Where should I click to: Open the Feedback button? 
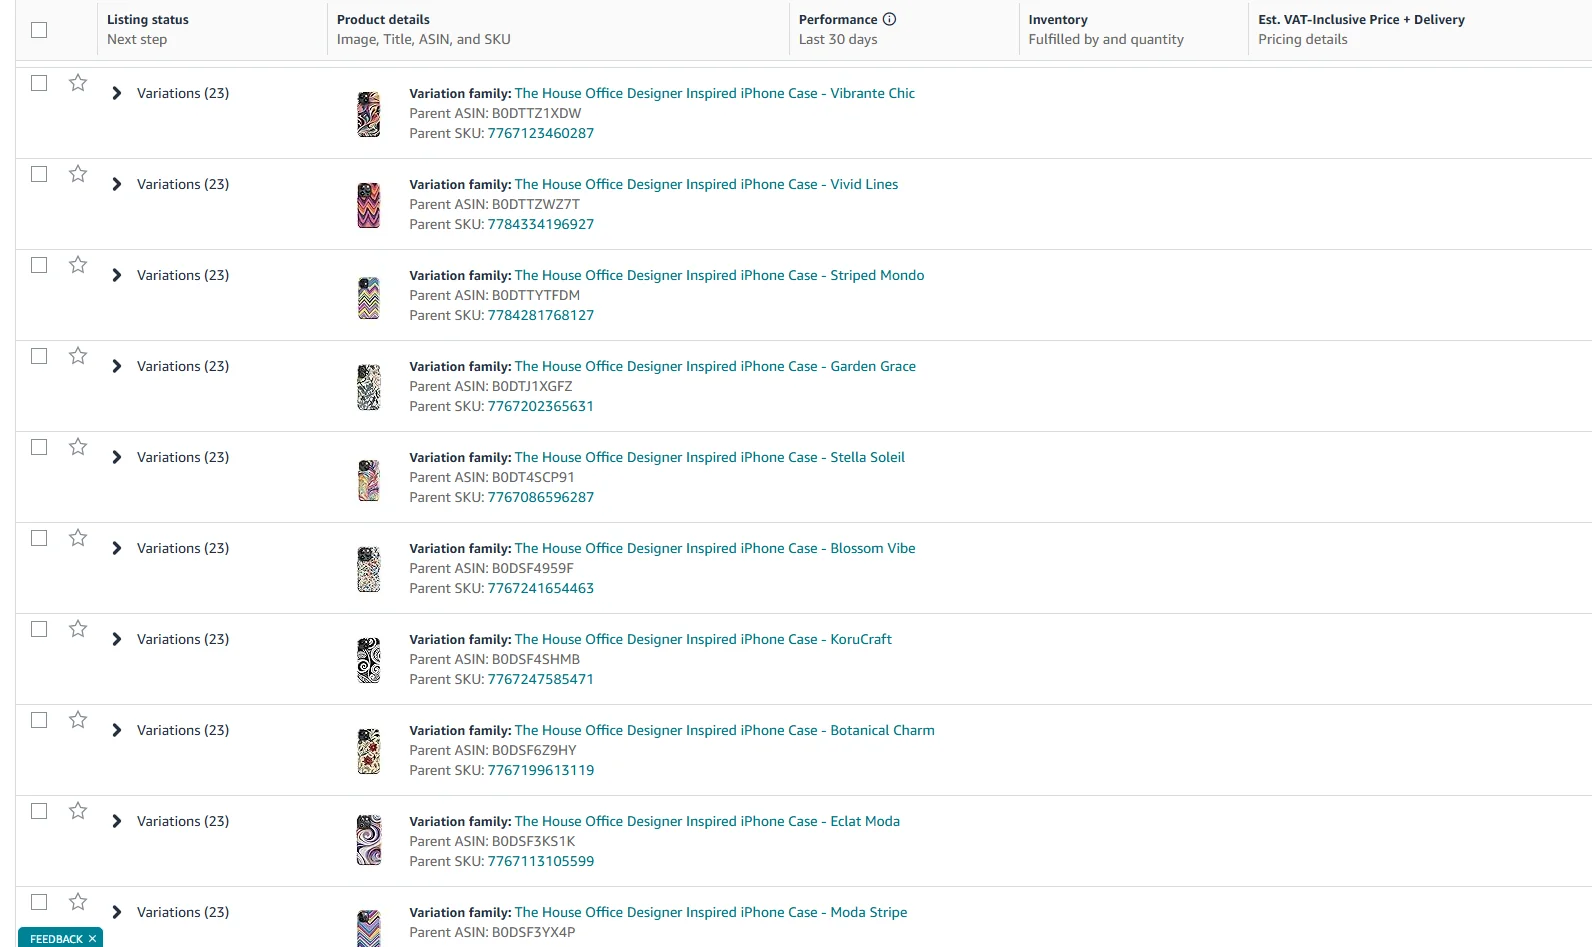coord(56,939)
